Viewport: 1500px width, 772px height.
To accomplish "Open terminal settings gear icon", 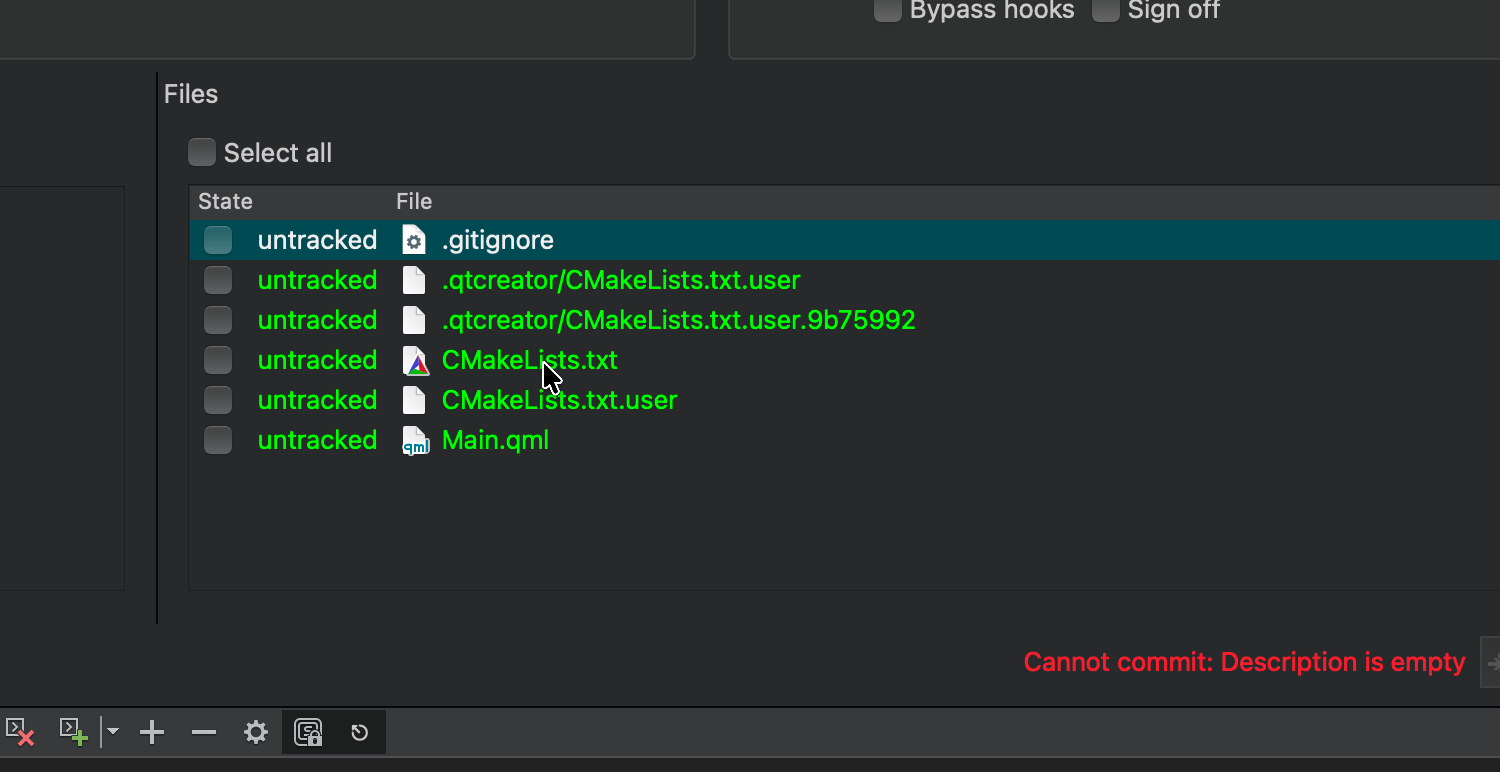I will (256, 733).
